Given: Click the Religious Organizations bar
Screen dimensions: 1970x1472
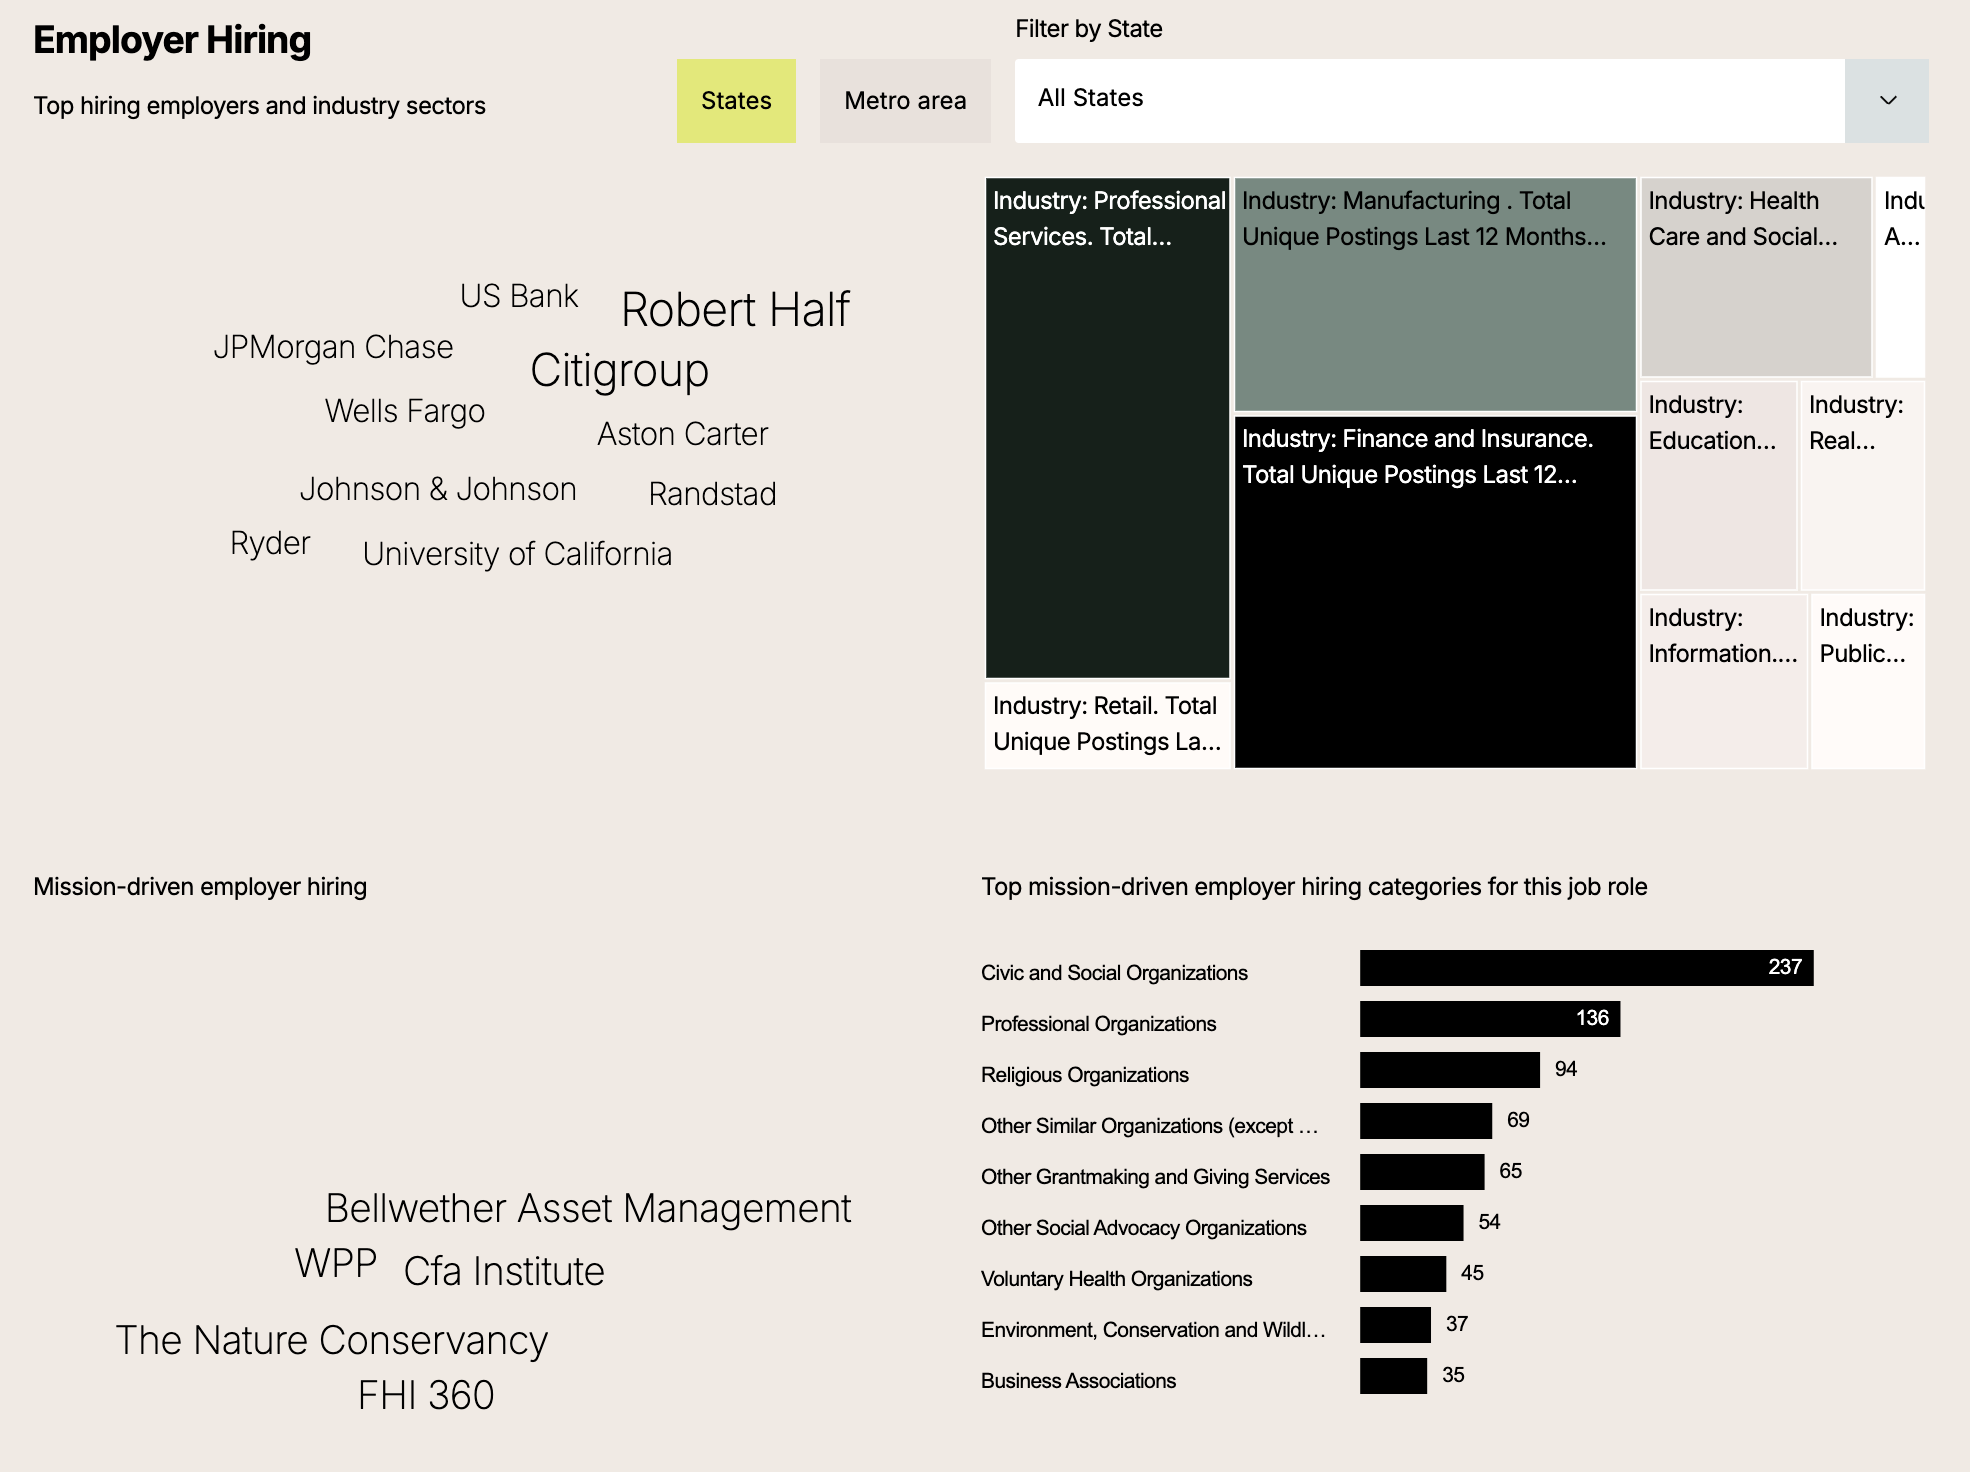Looking at the screenshot, I should (1449, 1070).
